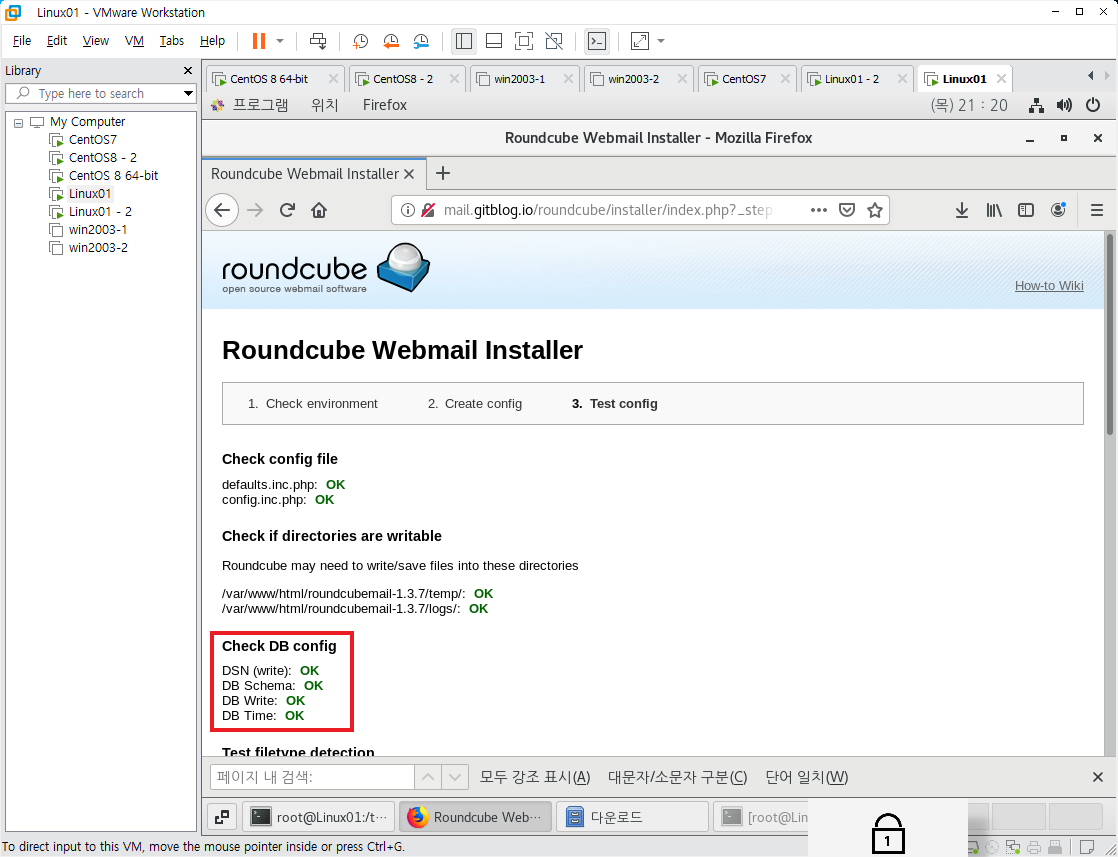
Task: Send Ctrl+Alt+Del to the virtual machine
Action: (318, 41)
